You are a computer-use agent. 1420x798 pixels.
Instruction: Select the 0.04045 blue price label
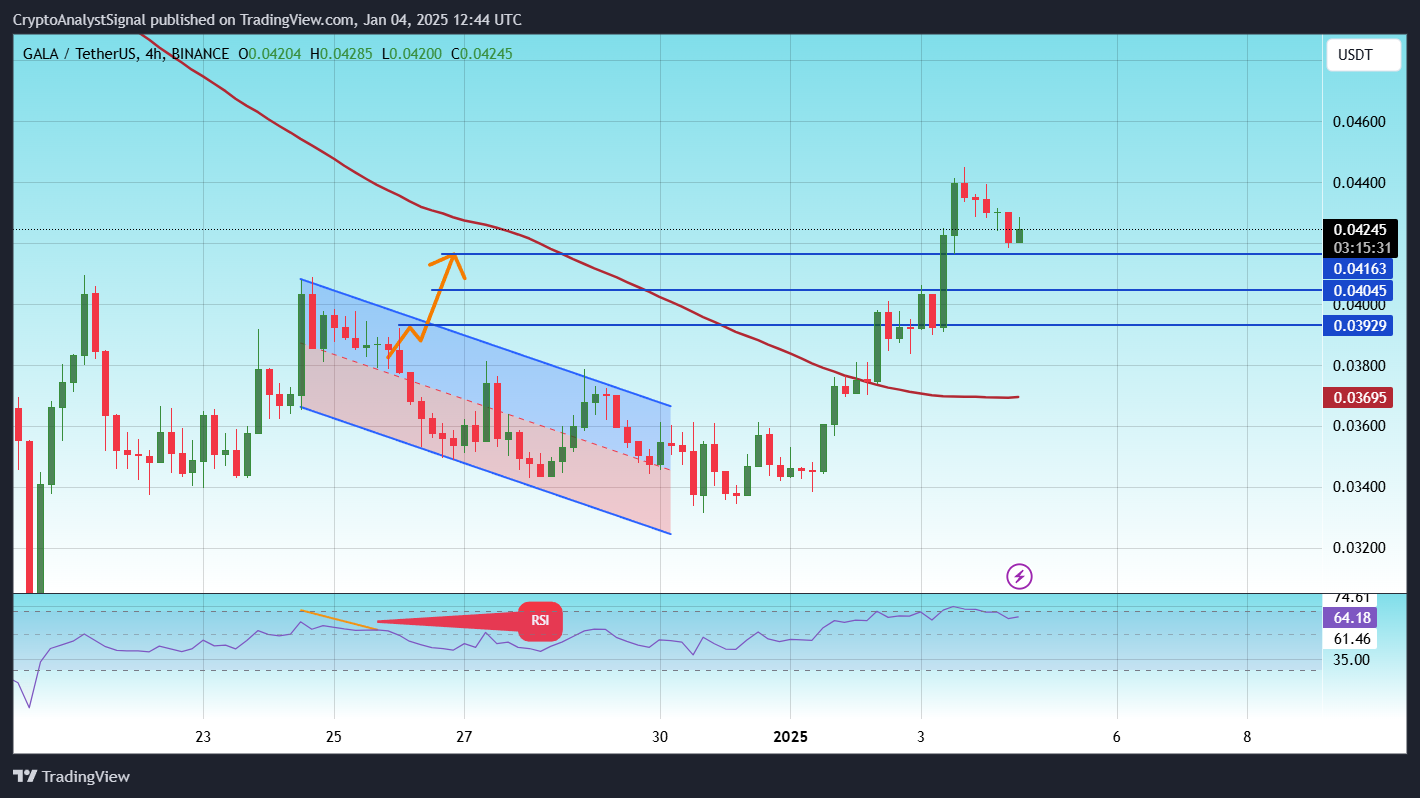1360,291
